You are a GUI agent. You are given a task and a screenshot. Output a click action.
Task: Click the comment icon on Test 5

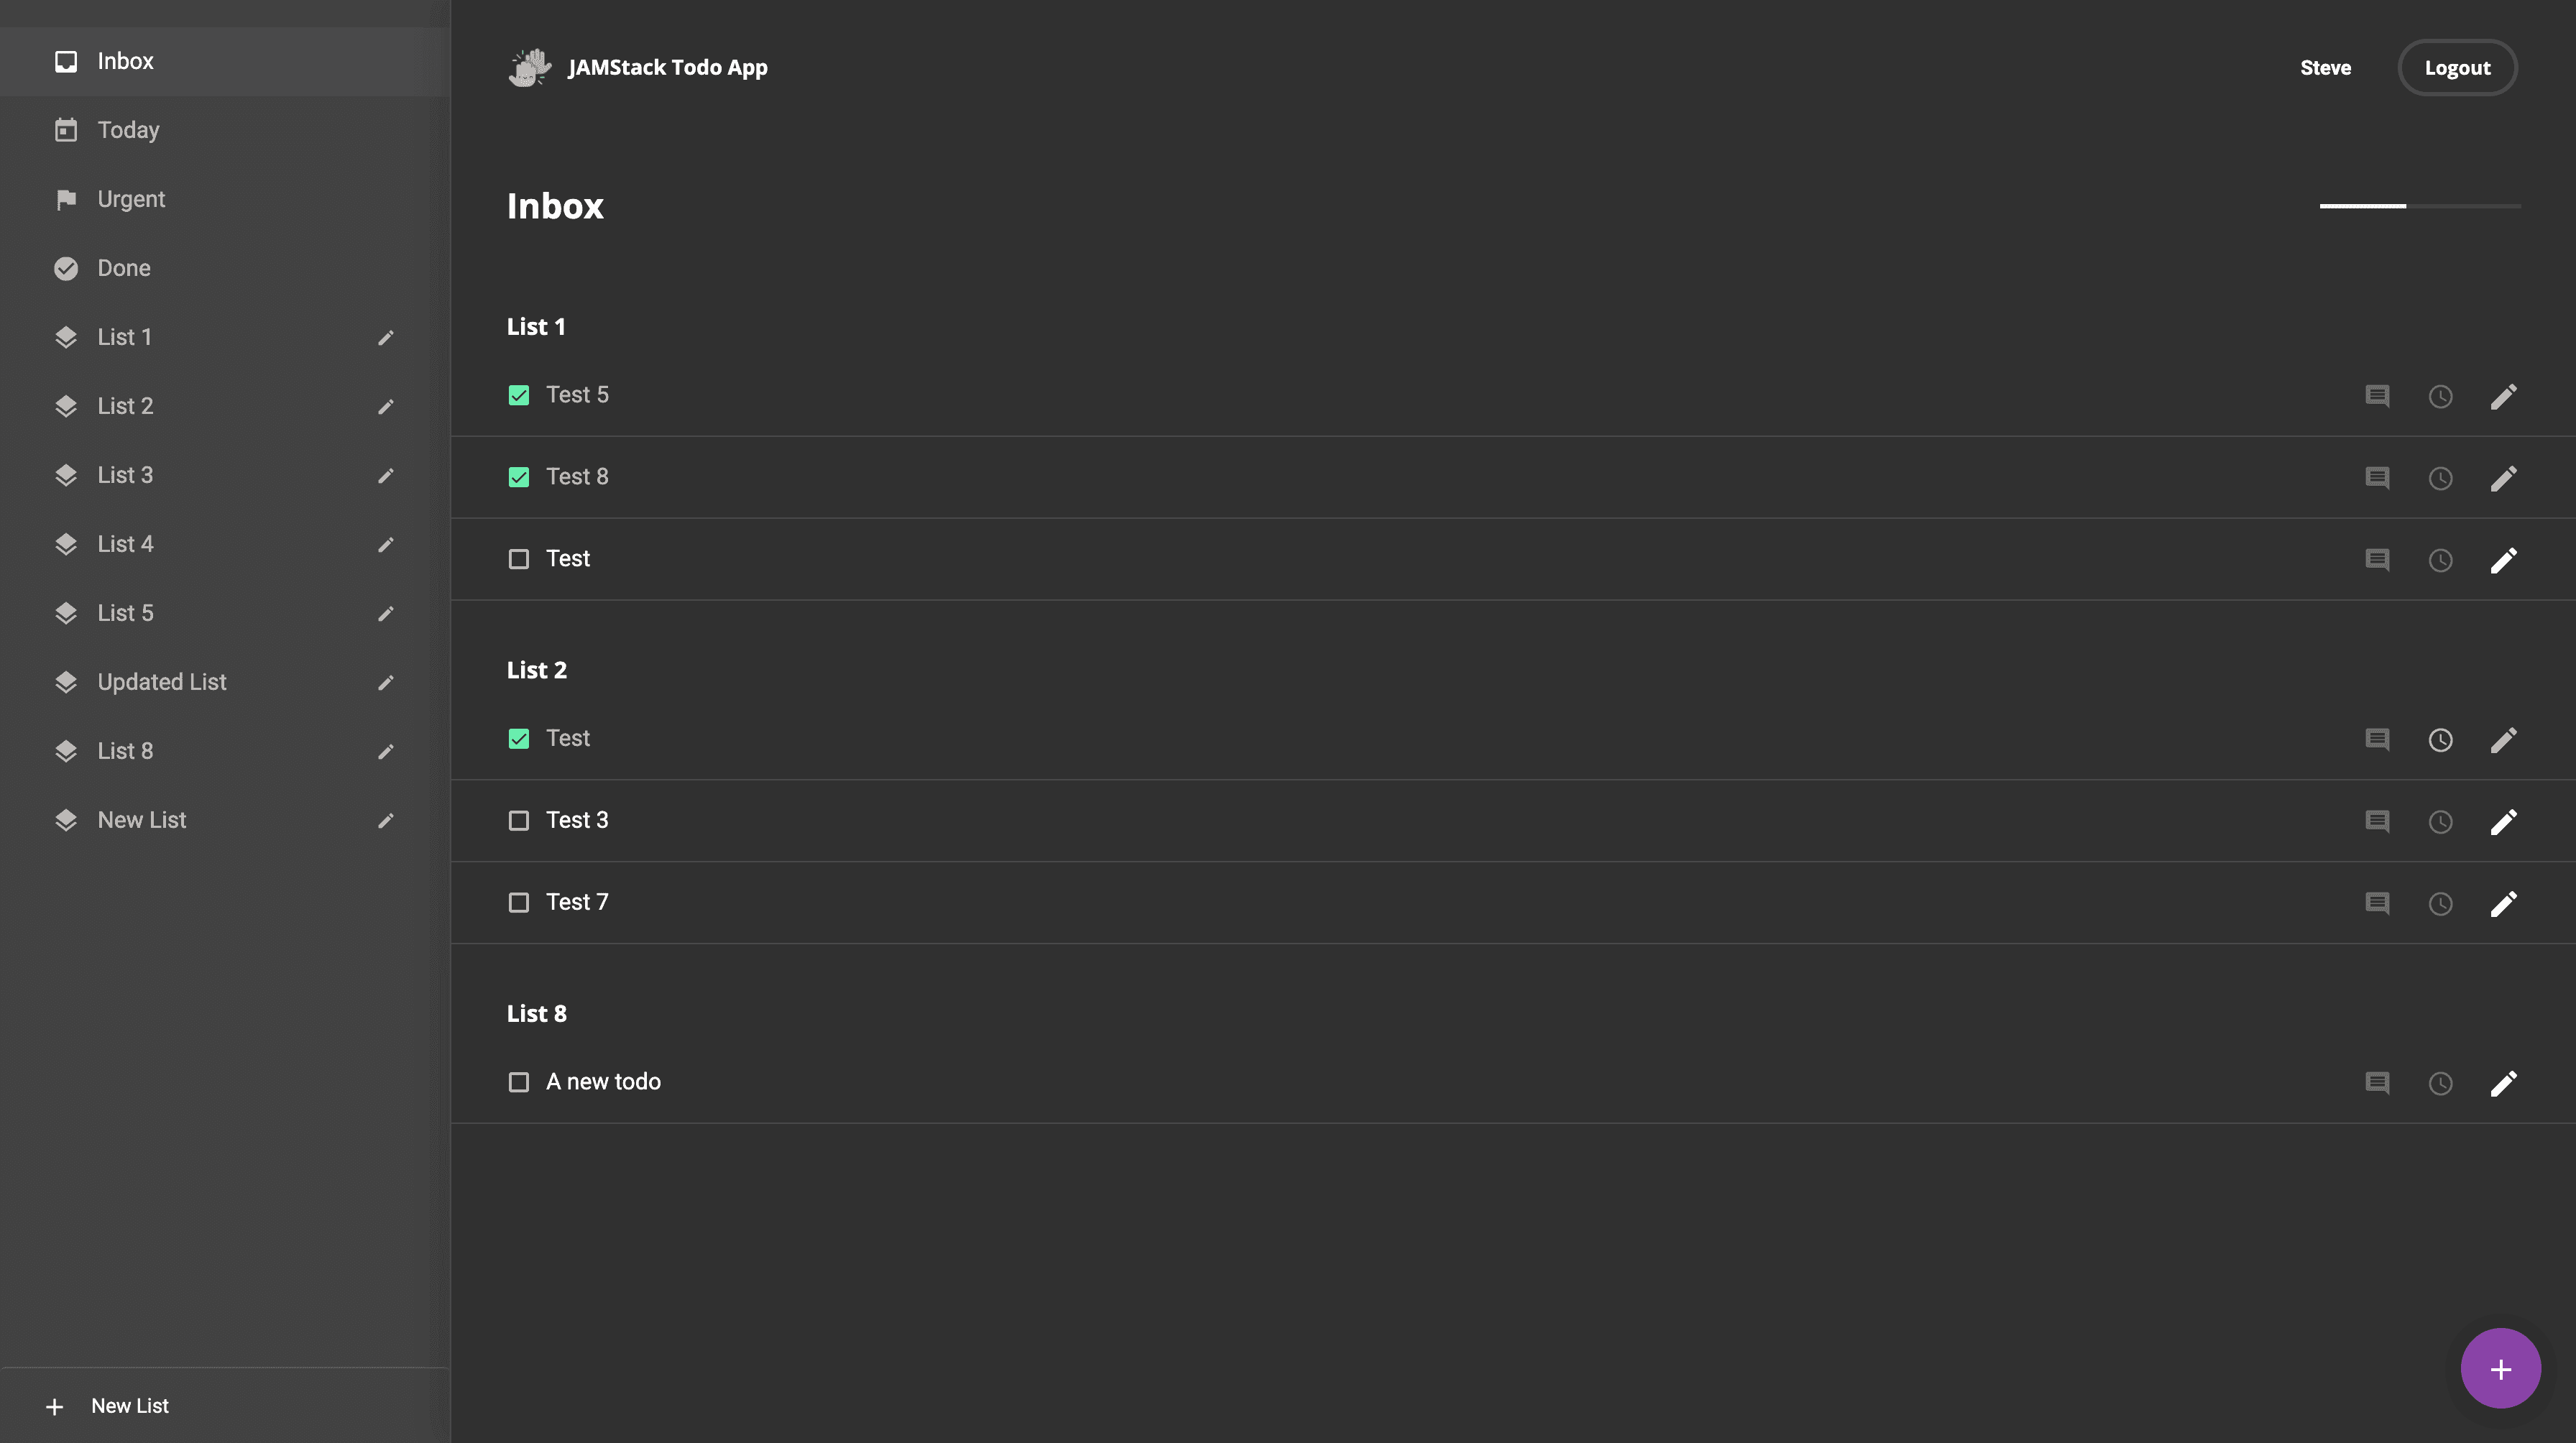click(2377, 396)
